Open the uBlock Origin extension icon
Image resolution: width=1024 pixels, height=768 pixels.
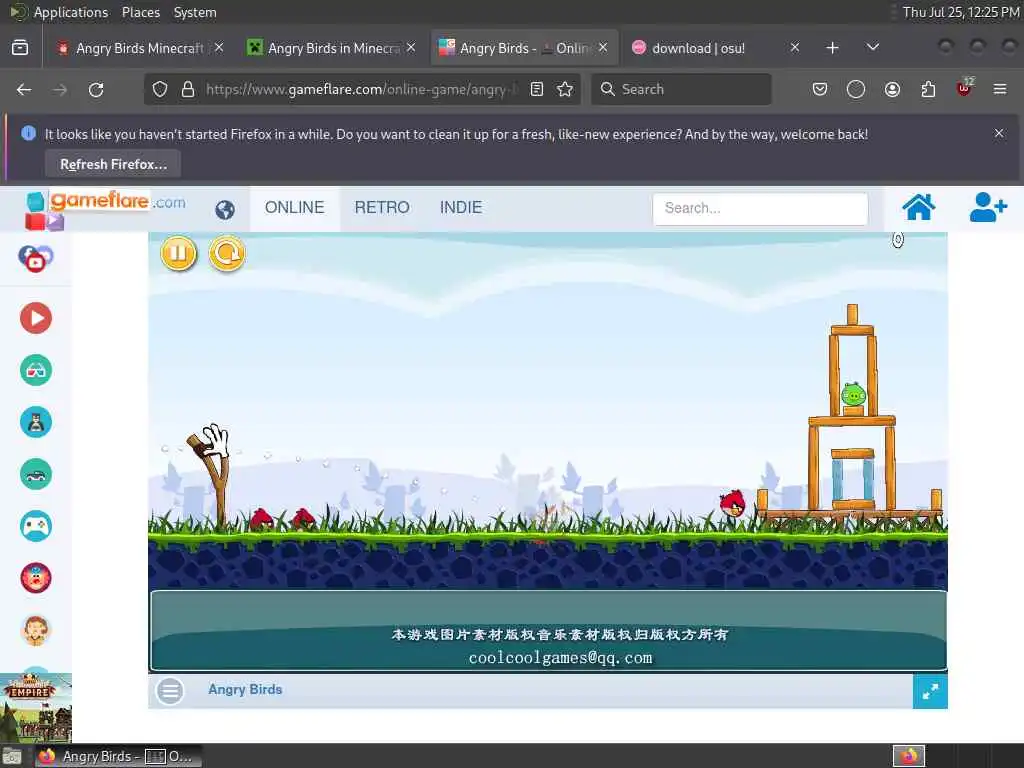pyautogui.click(x=965, y=88)
